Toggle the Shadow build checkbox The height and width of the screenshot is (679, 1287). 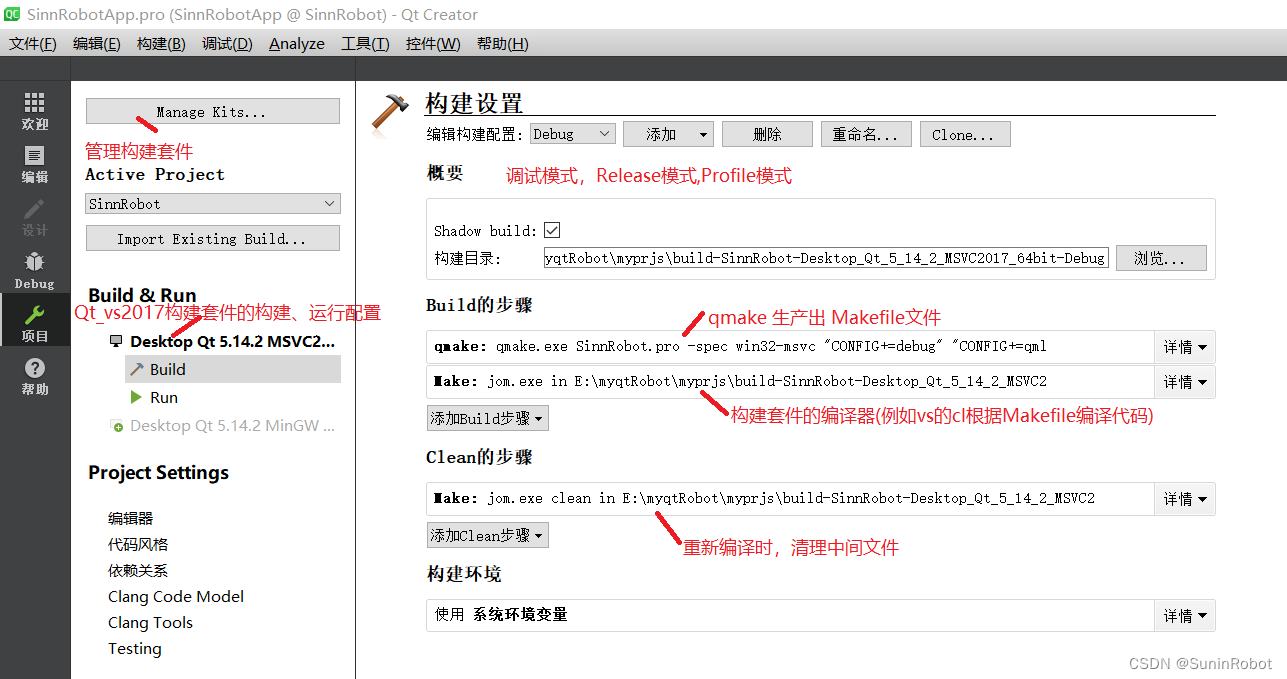552,230
